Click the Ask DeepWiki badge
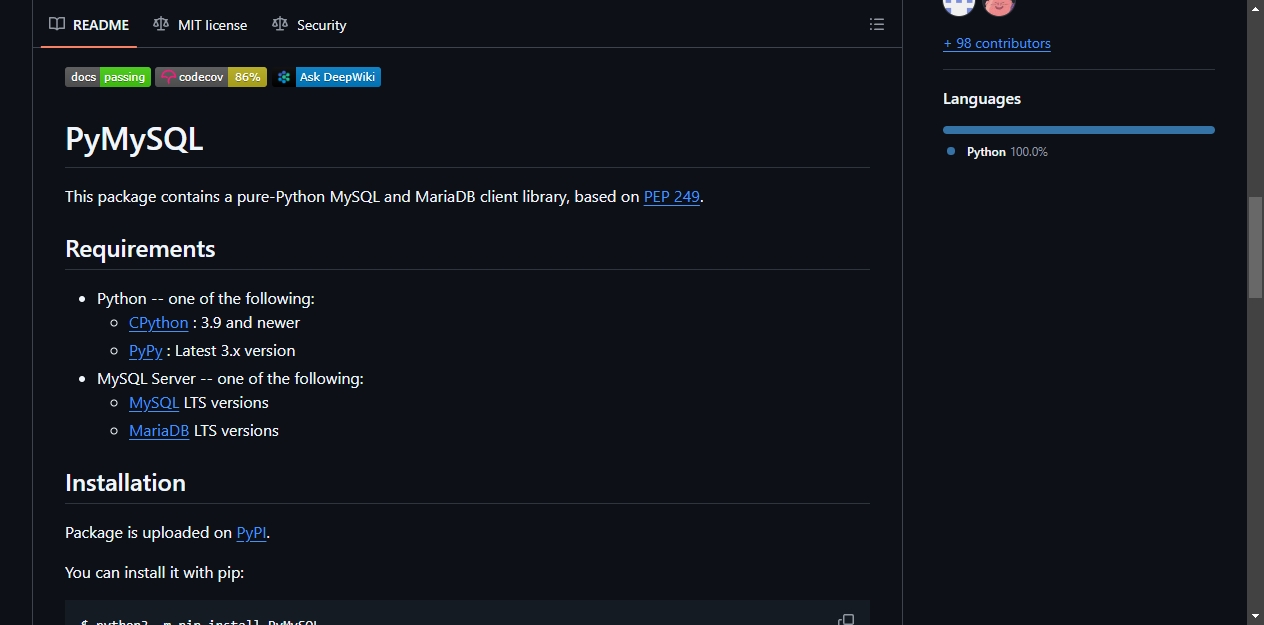This screenshot has height=625, width=1264. click(327, 77)
